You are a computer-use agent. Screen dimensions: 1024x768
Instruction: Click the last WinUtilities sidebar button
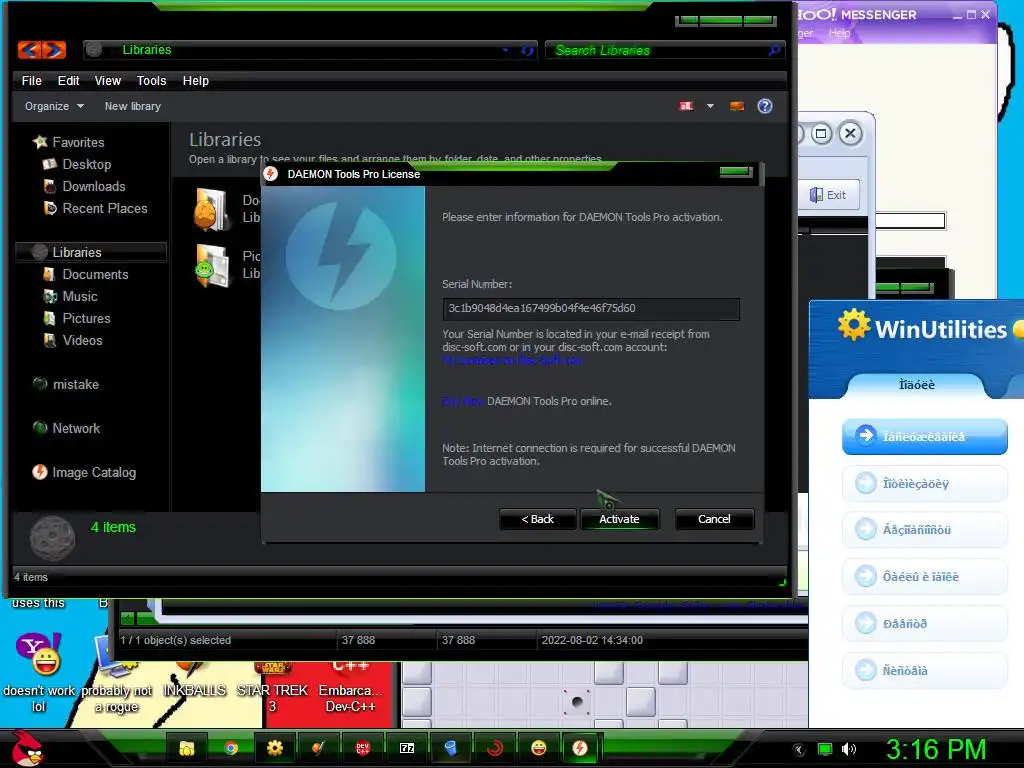coord(924,671)
